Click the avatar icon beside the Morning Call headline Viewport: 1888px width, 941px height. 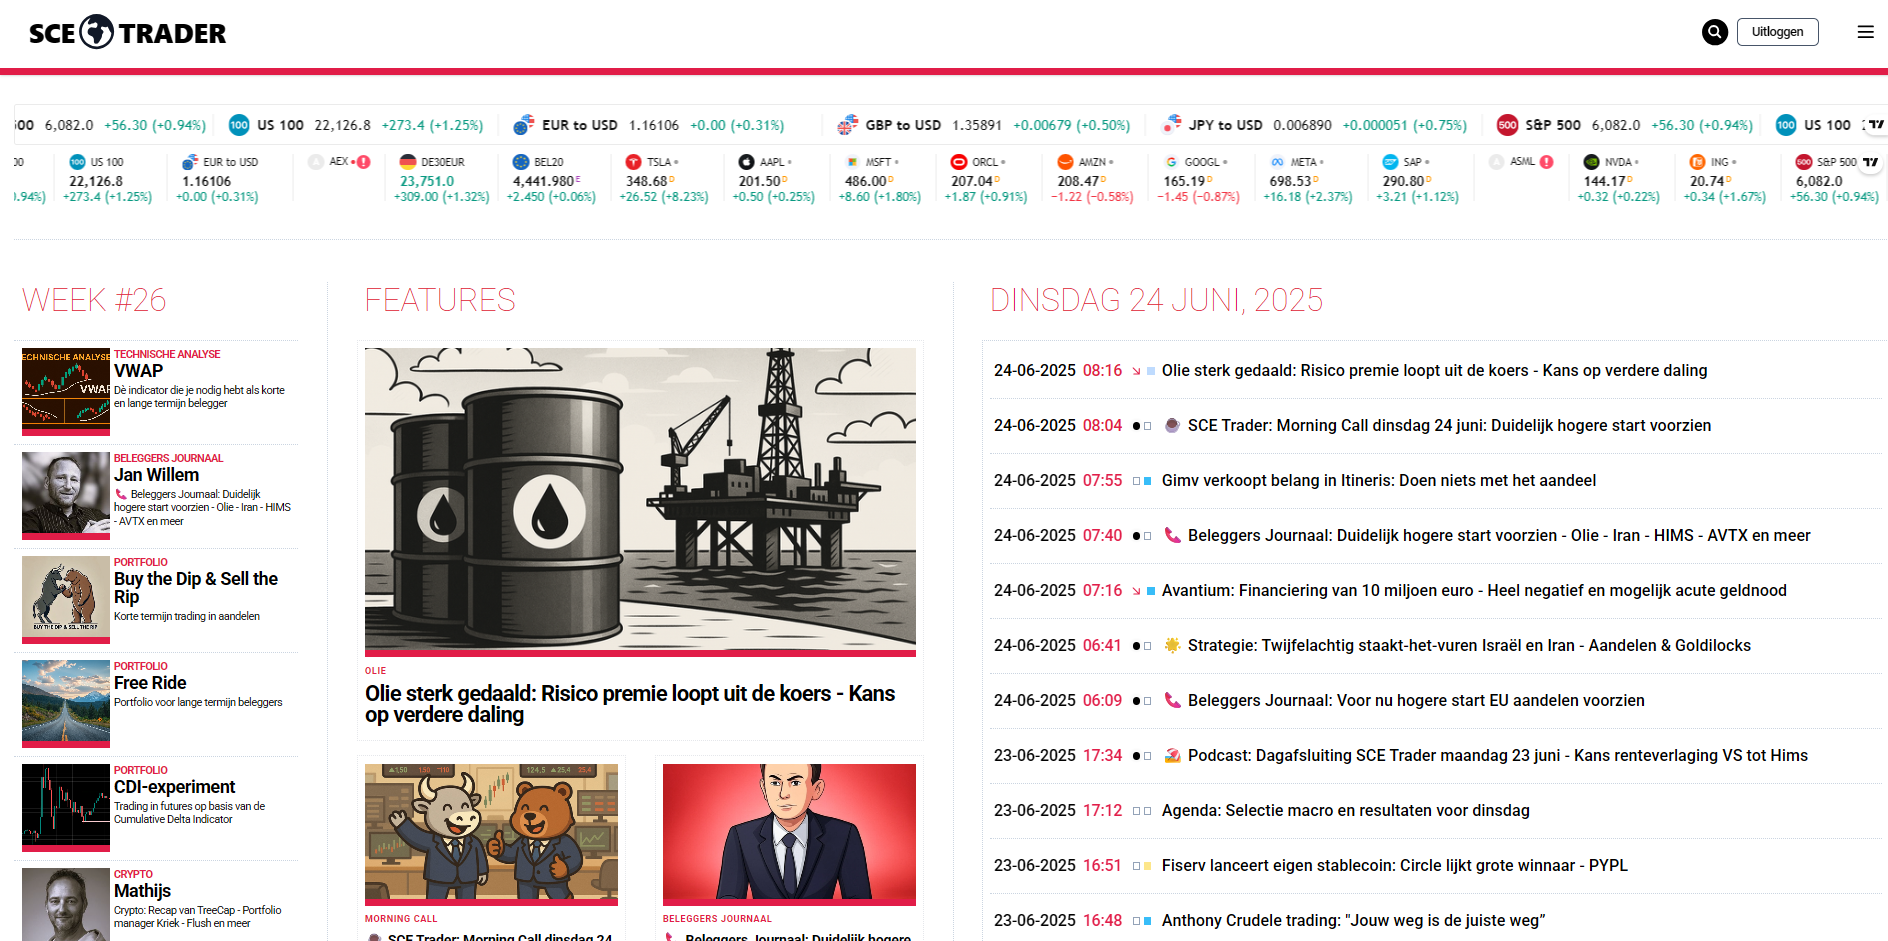pos(1173,426)
